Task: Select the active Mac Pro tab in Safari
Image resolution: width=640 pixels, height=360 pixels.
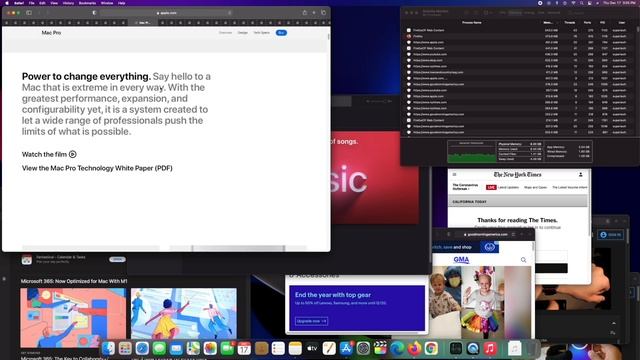Action: [x=144, y=22]
